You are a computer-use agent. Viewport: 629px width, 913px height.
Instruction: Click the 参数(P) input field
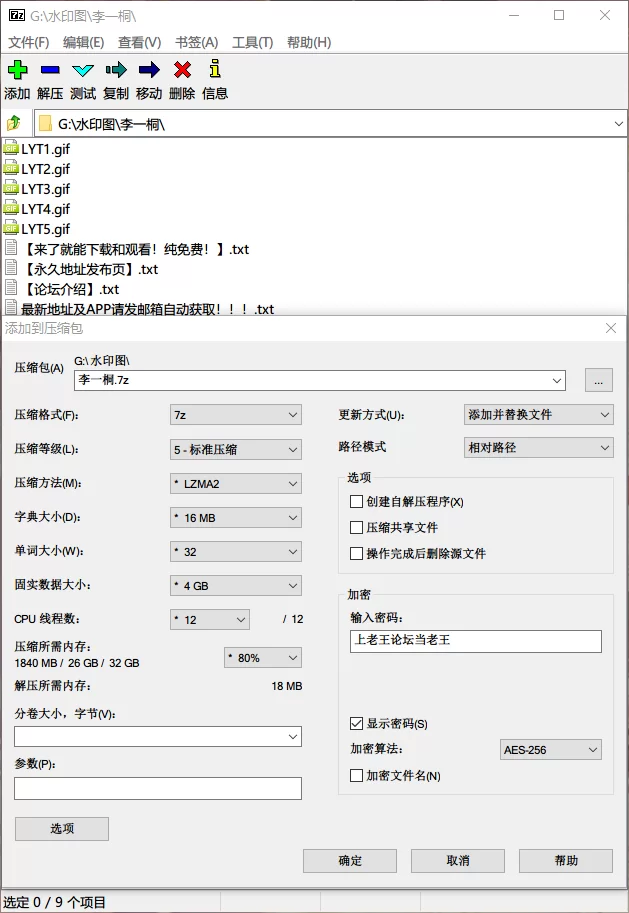158,788
